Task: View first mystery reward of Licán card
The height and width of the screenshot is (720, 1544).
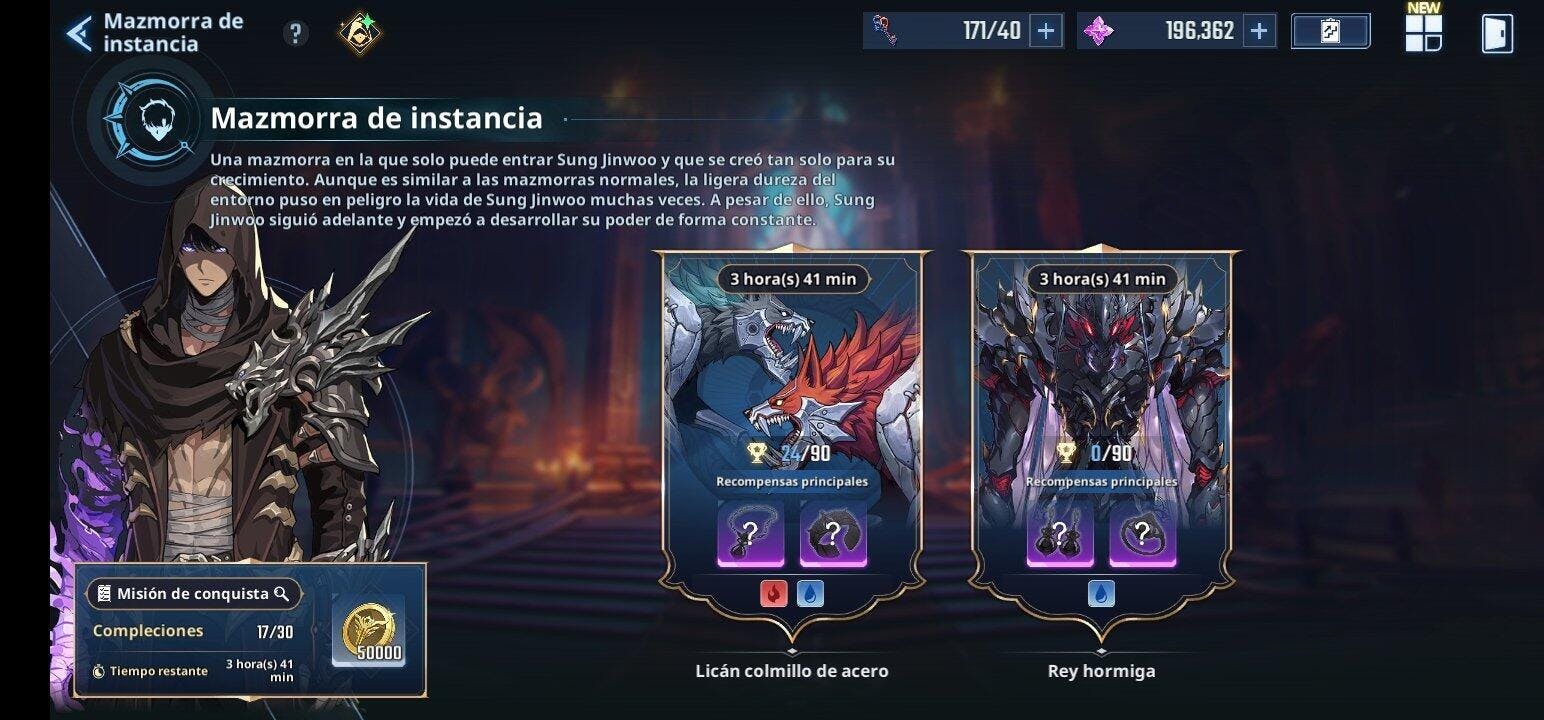Action: click(750, 535)
